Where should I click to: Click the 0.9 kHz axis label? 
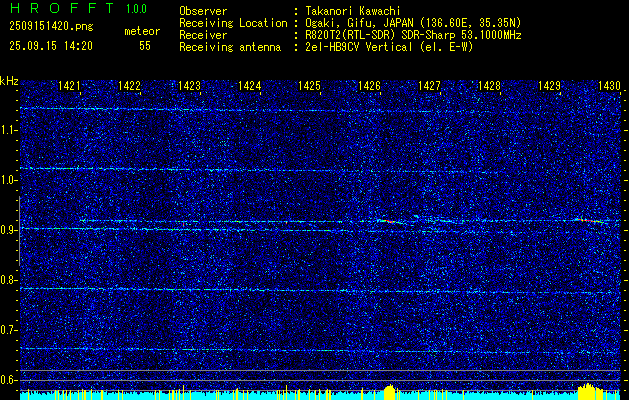point(8,230)
